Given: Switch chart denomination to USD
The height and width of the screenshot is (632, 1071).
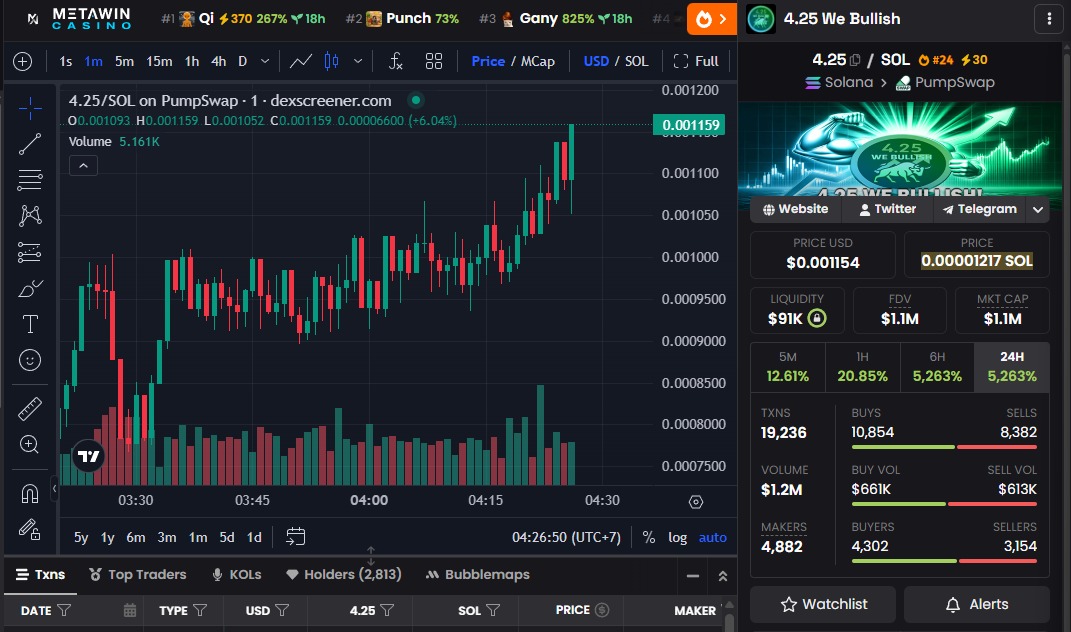Looking at the screenshot, I should (x=596, y=61).
